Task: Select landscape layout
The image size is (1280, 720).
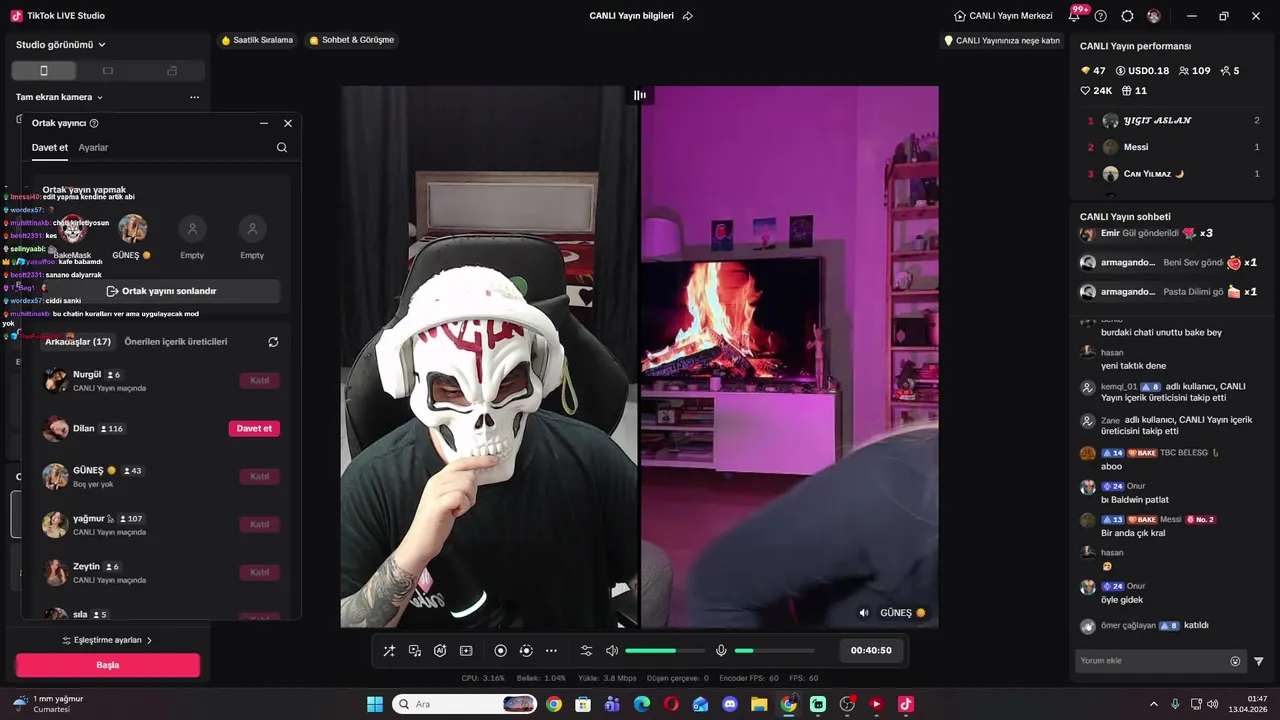Action: click(108, 71)
